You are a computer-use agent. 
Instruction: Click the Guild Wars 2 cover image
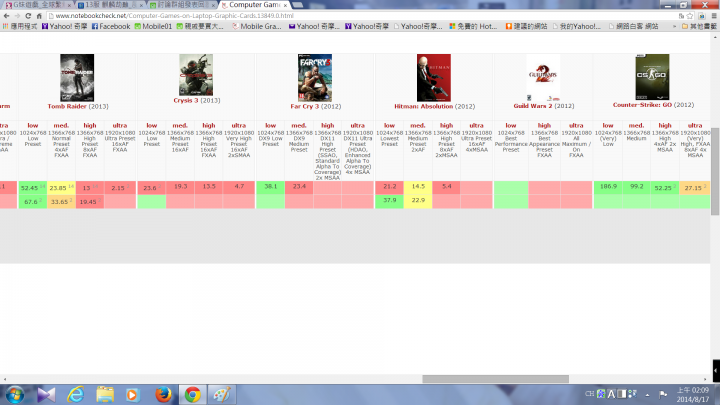click(x=543, y=78)
